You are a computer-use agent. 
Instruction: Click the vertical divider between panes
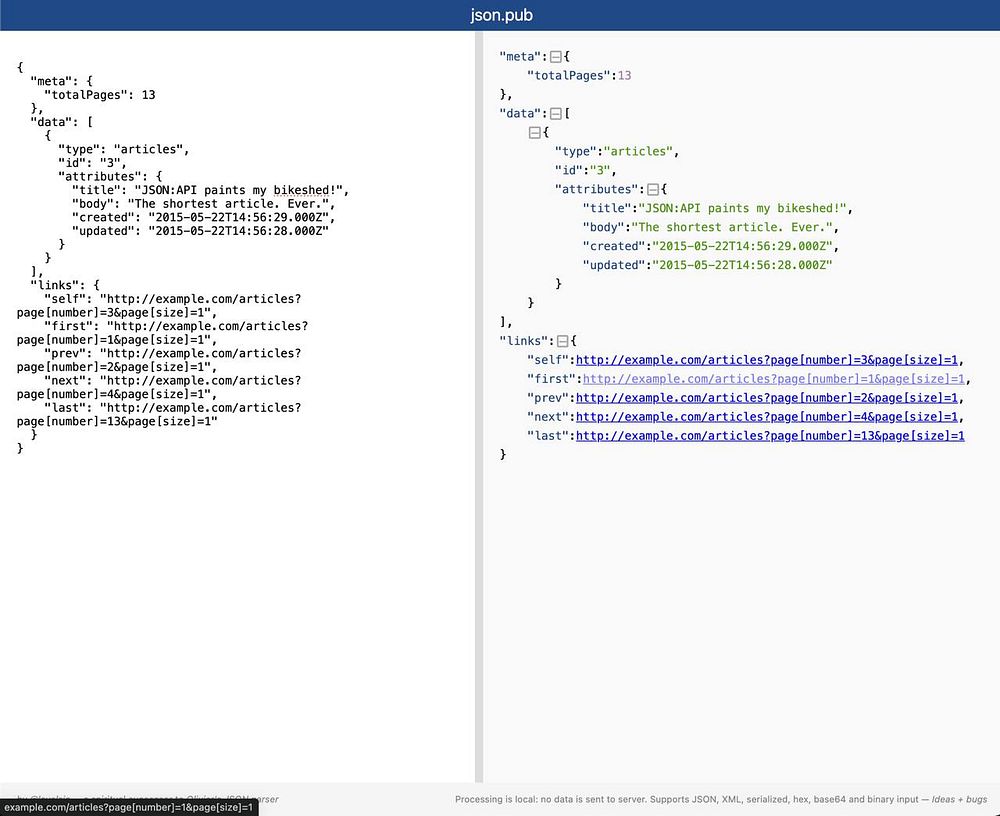[x=479, y=406]
